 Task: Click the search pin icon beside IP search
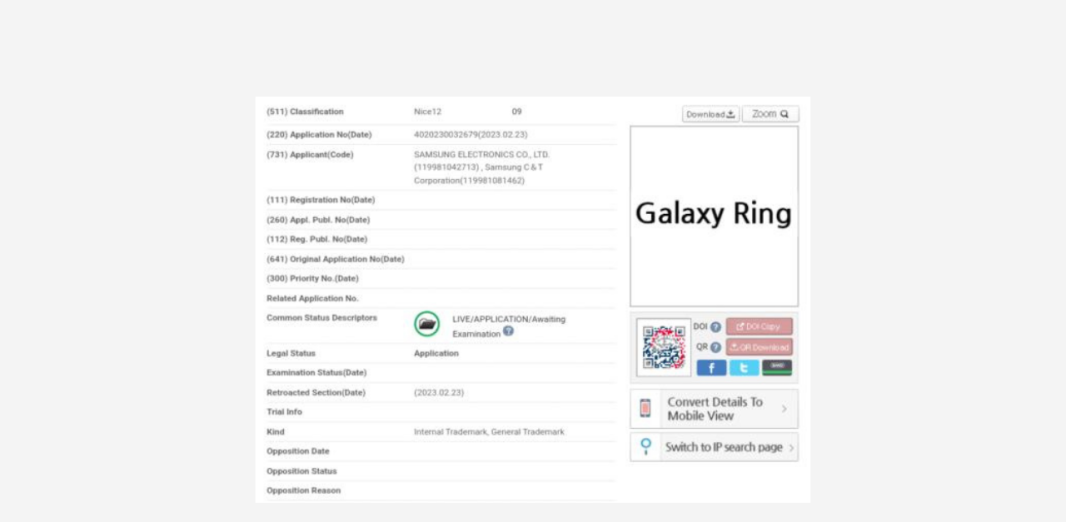tap(646, 447)
